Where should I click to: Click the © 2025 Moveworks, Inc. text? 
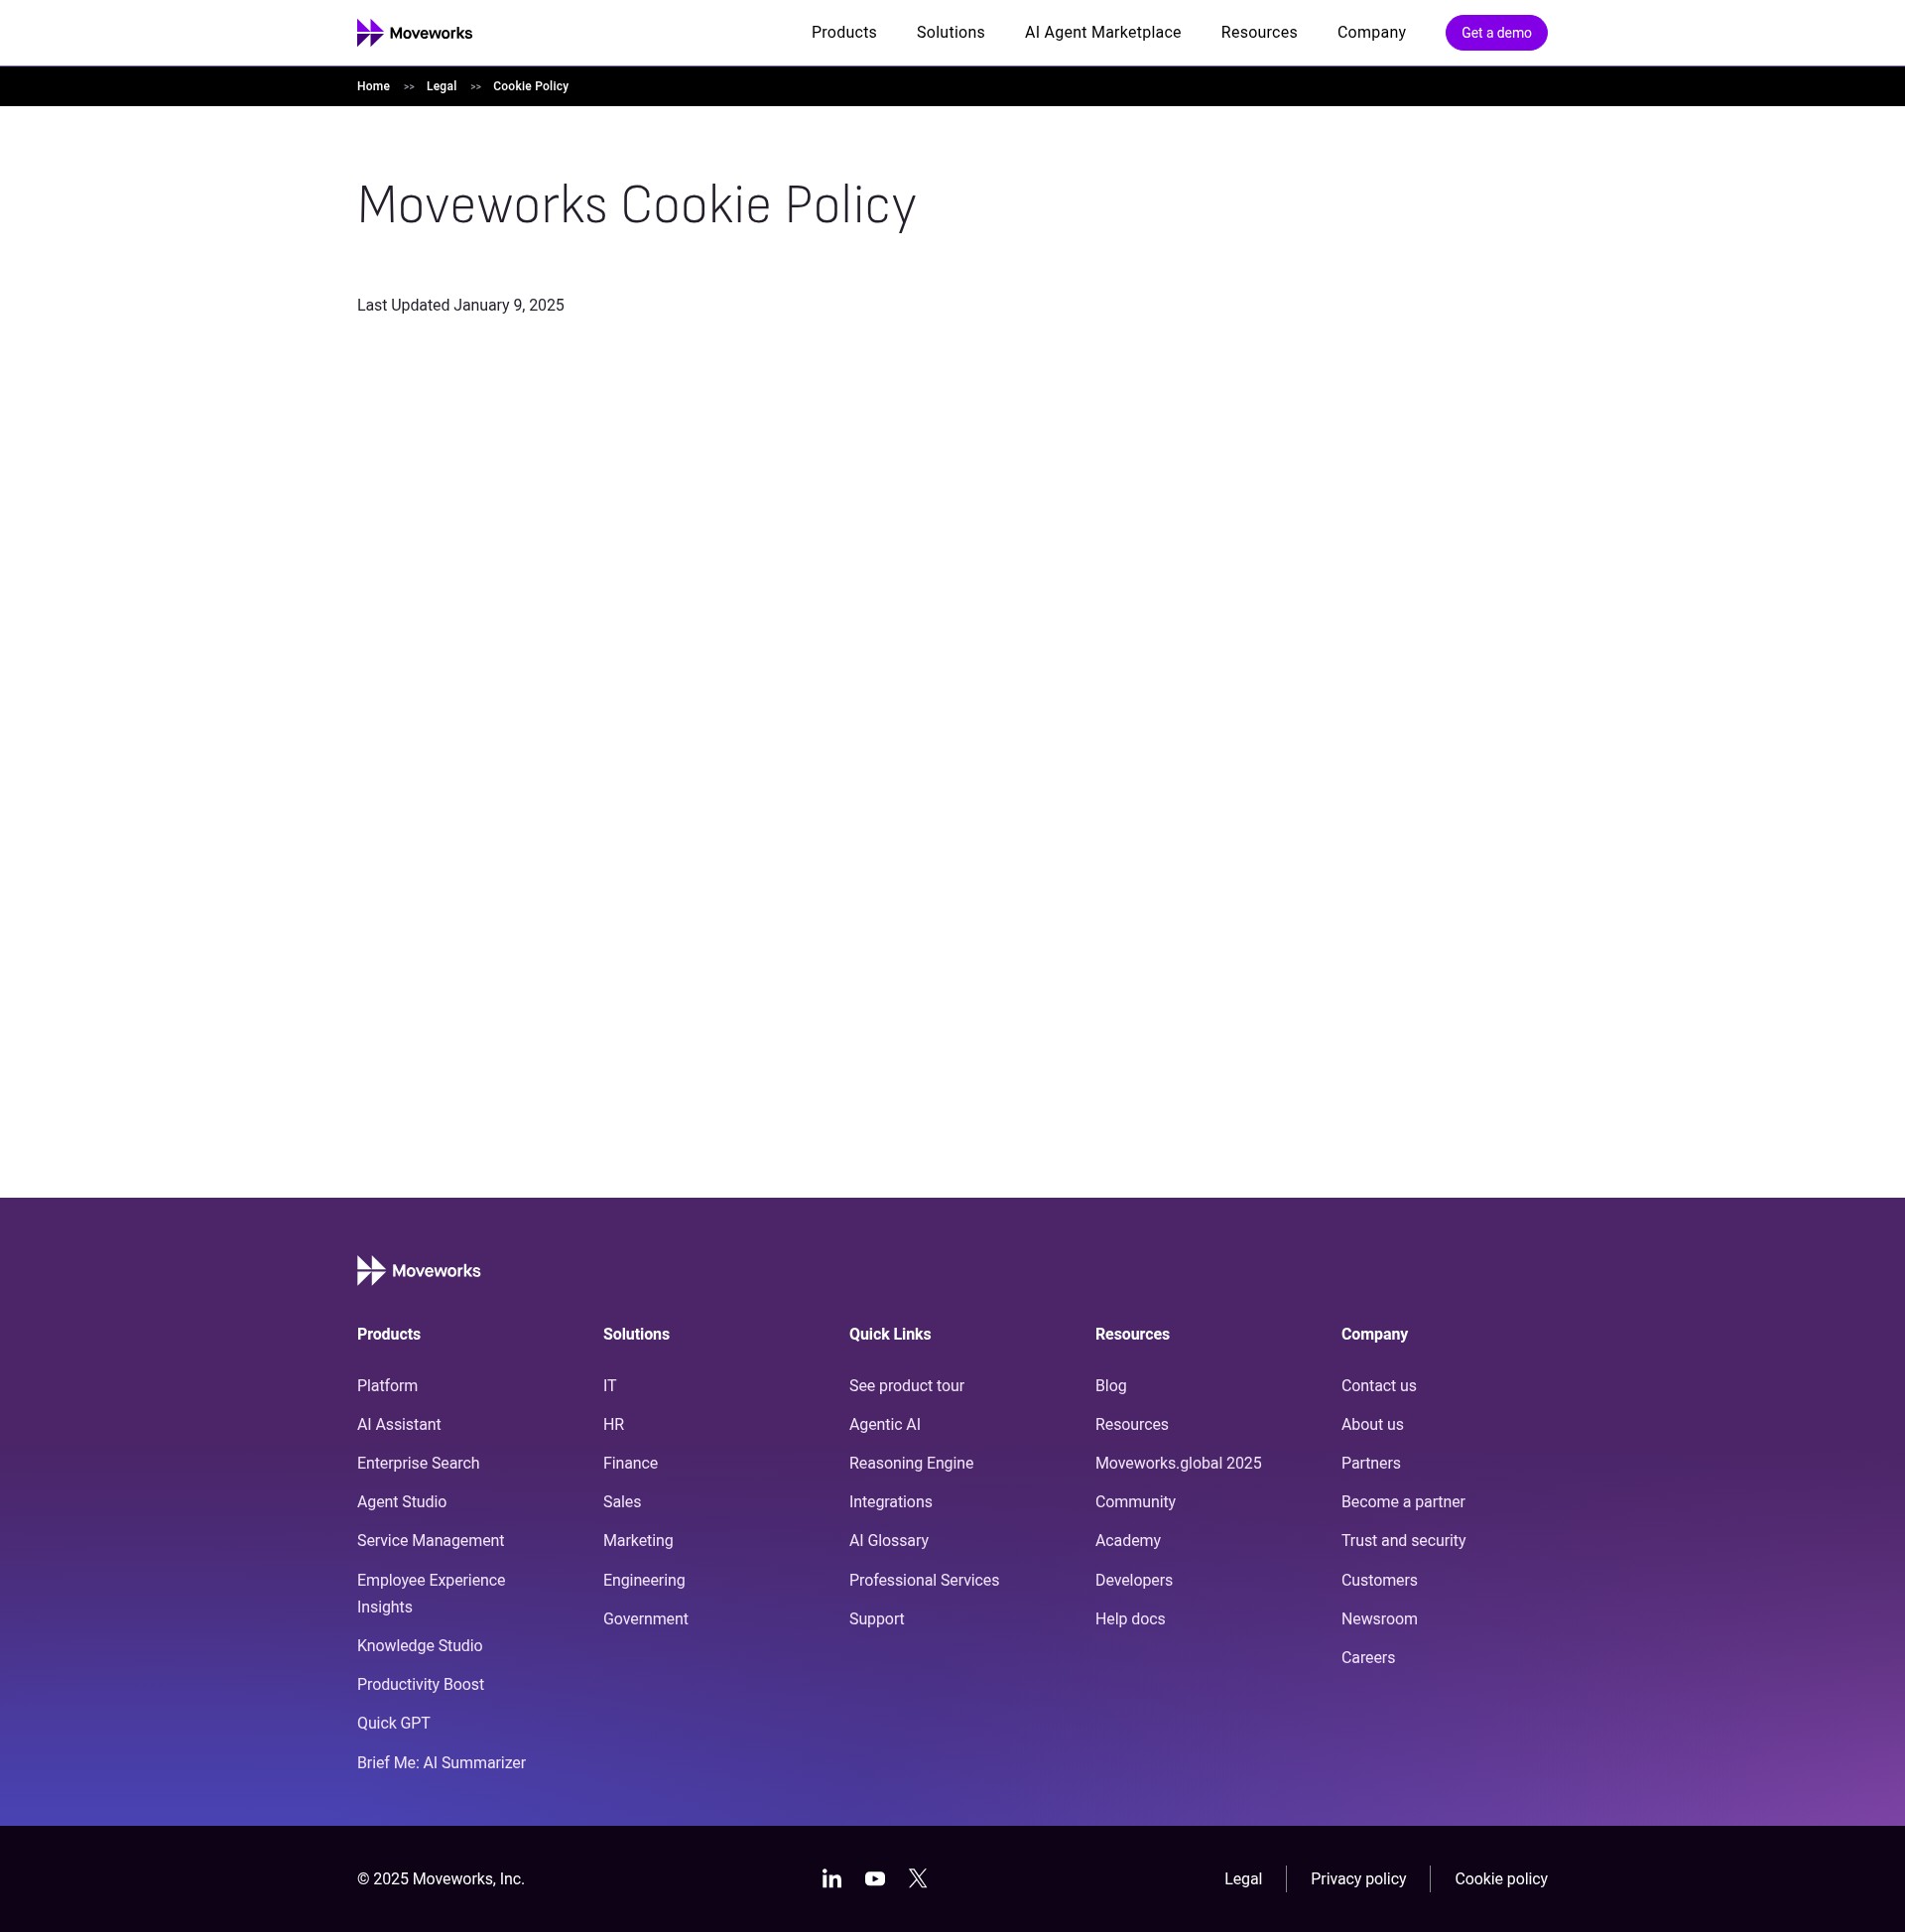[x=440, y=1879]
